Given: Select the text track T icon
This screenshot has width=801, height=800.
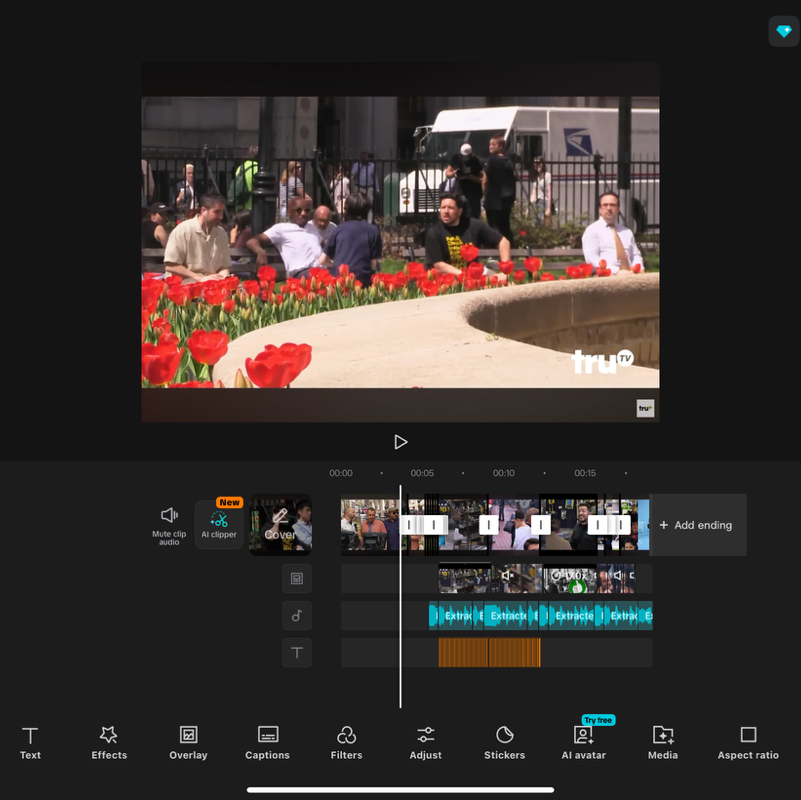Looking at the screenshot, I should [x=297, y=653].
